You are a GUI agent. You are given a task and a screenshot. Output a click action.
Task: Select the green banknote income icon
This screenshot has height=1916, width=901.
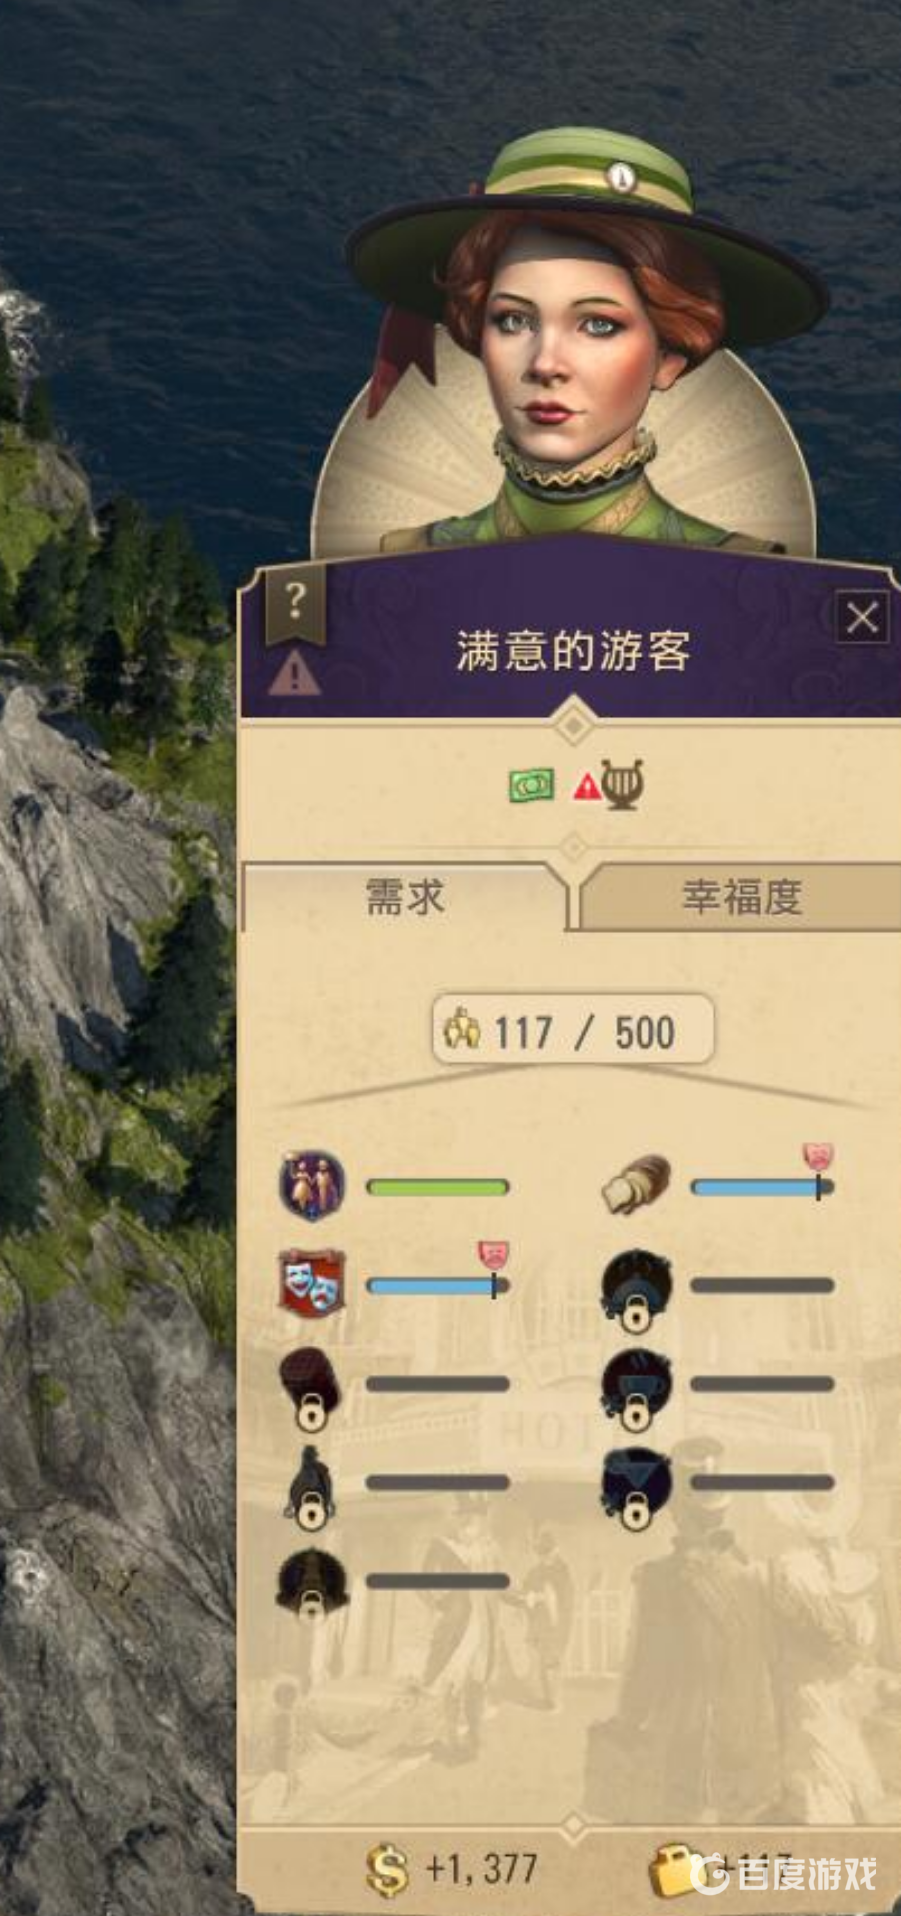point(531,785)
